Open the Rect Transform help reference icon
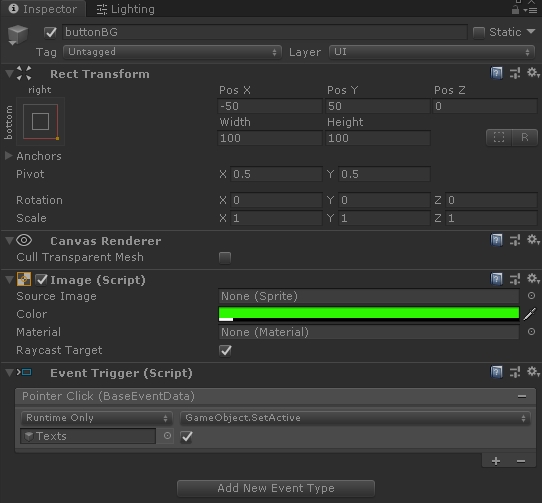The image size is (542, 503). click(496, 73)
